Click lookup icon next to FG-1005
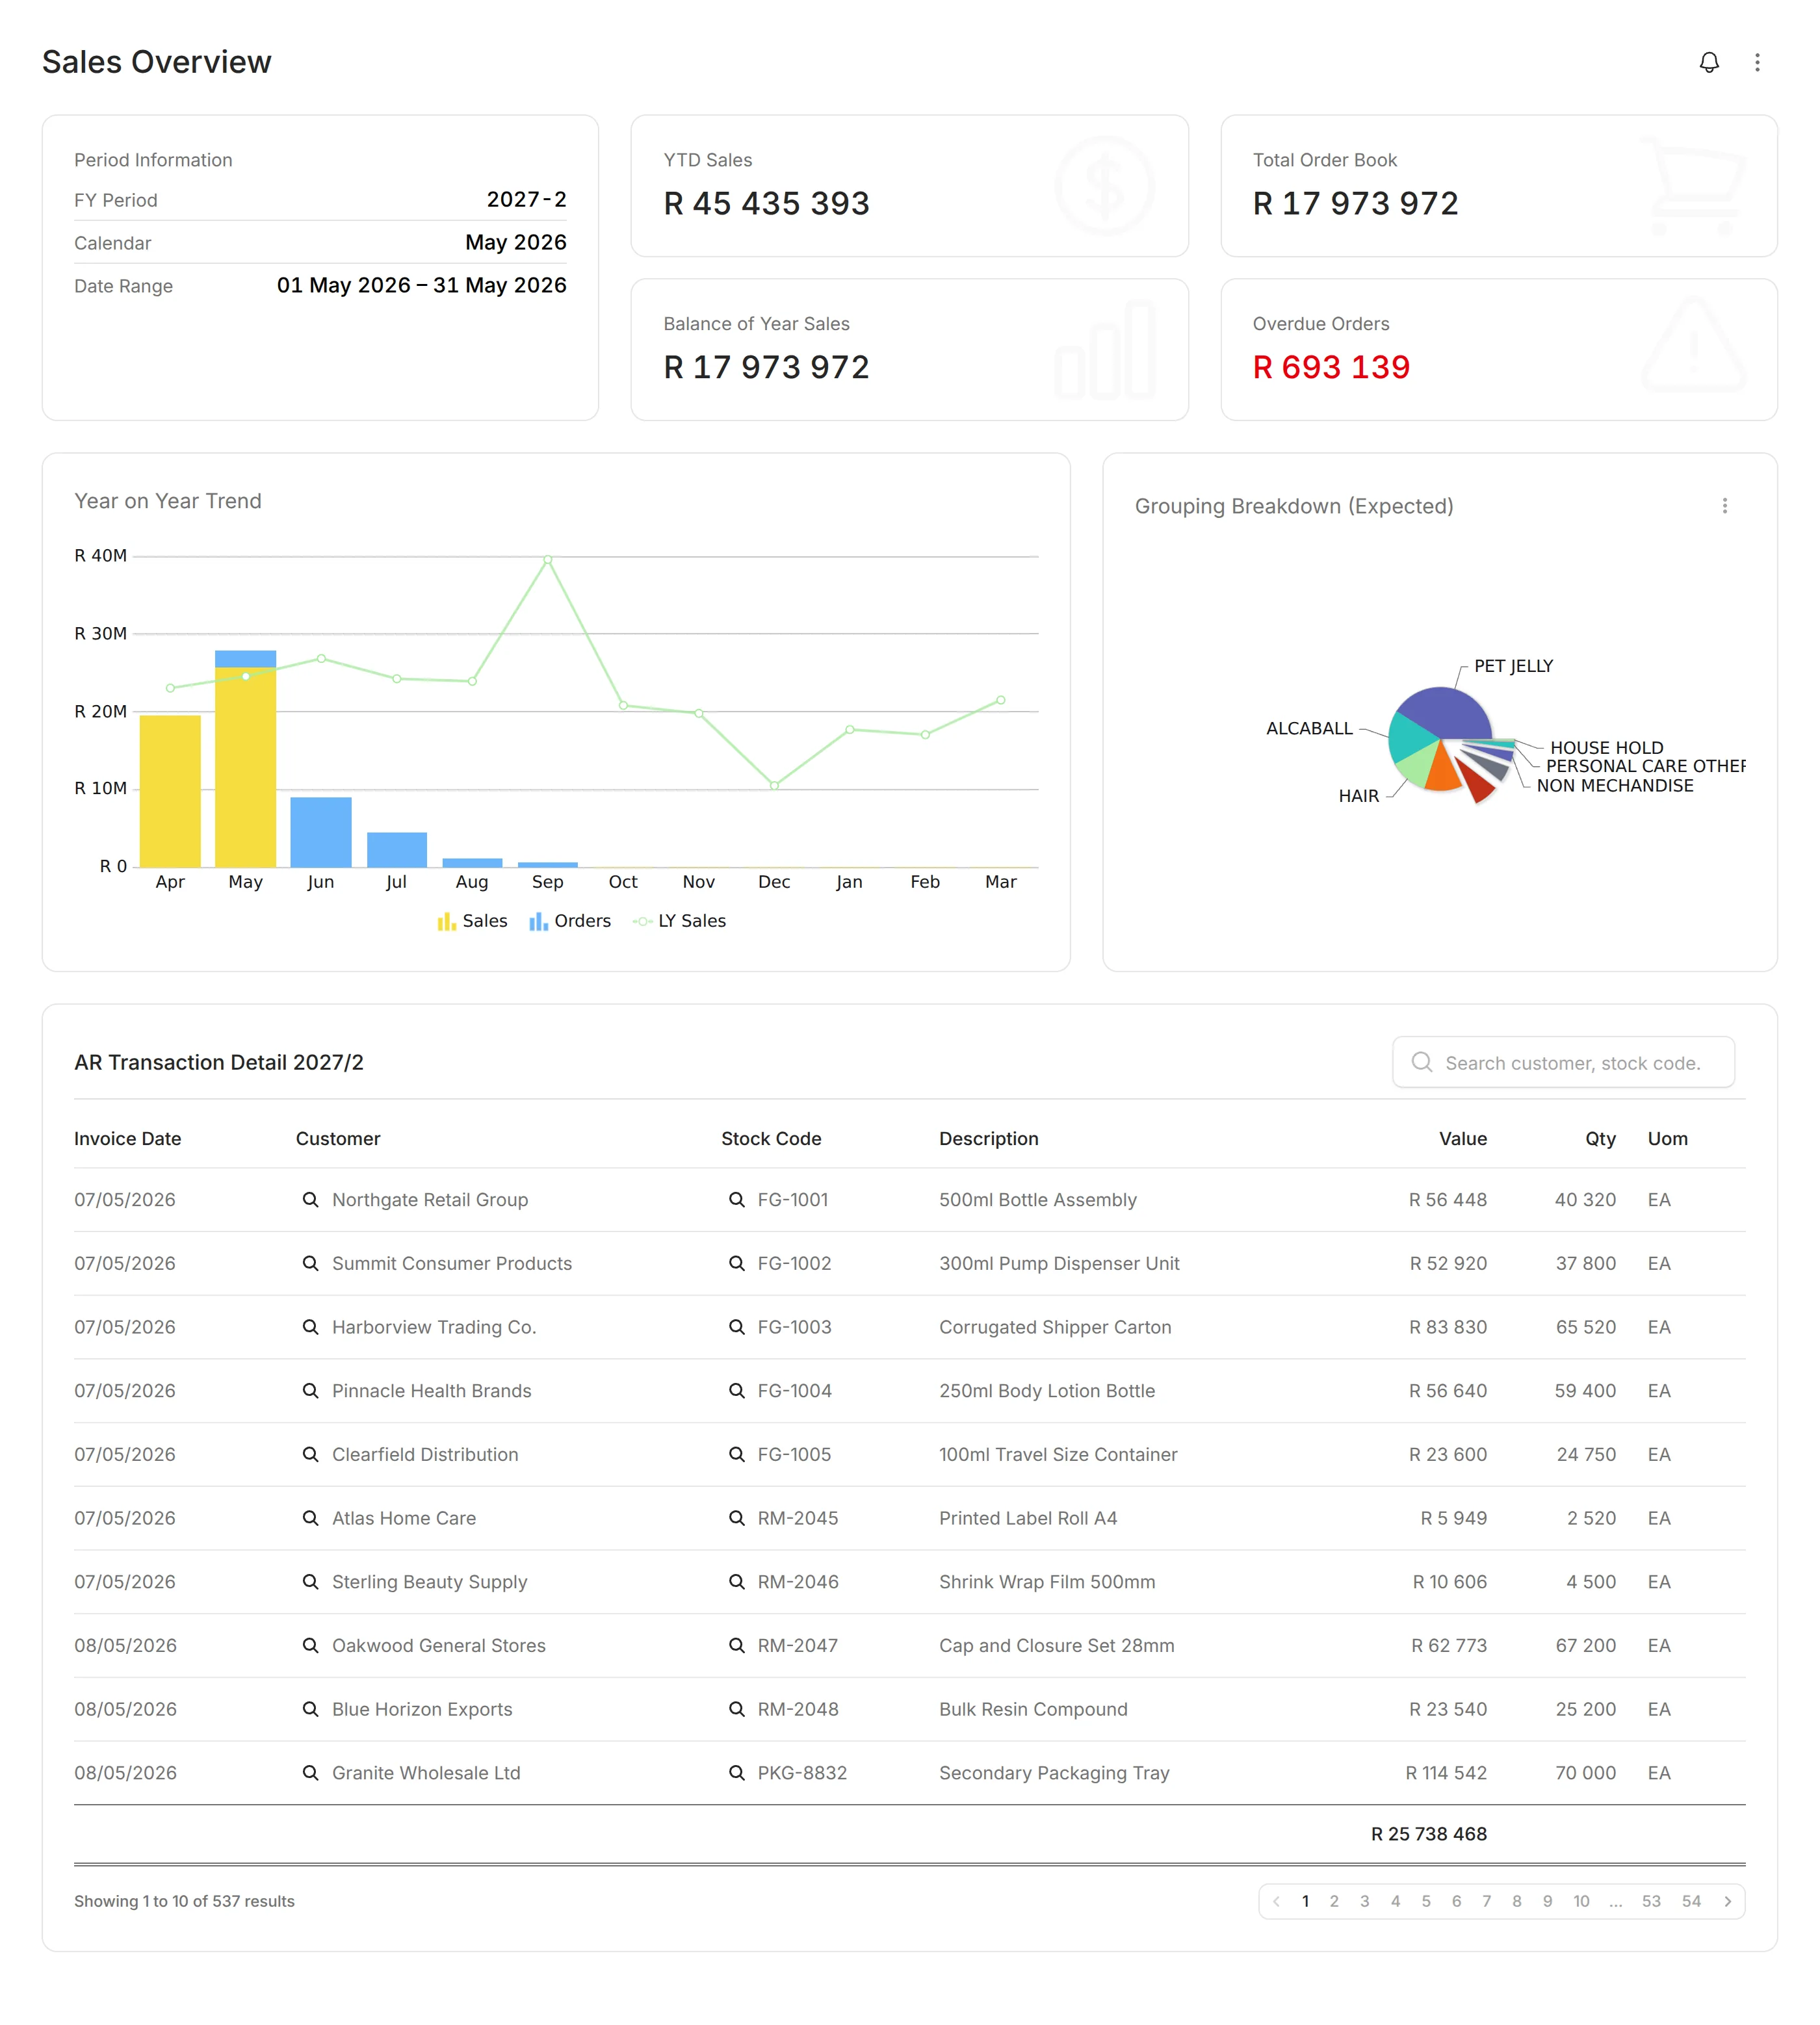1820x2025 pixels. point(736,1454)
